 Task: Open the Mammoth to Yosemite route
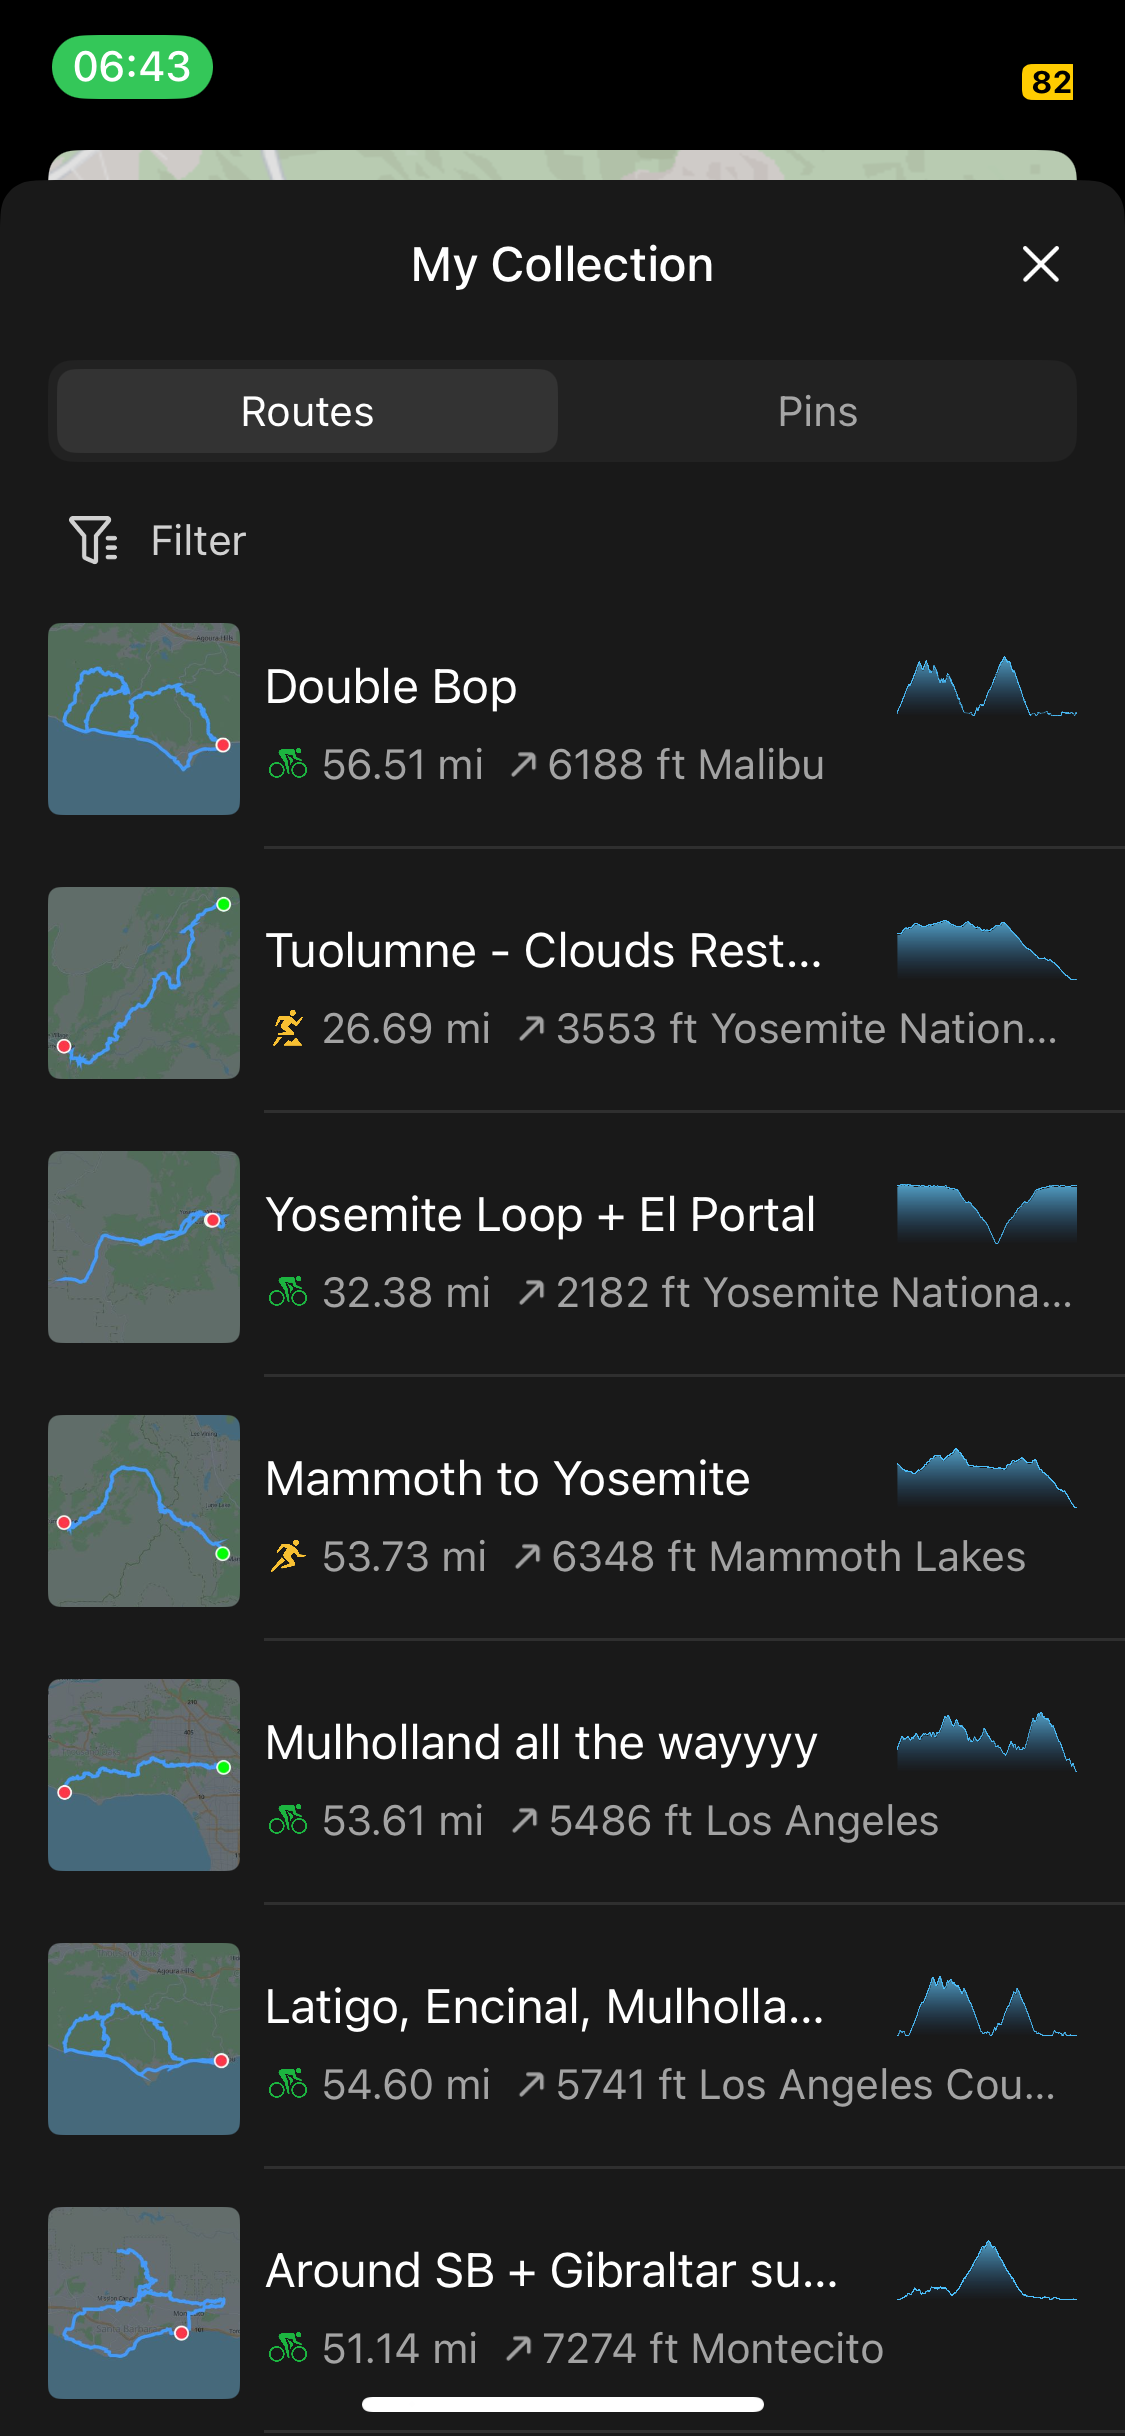586,1511
